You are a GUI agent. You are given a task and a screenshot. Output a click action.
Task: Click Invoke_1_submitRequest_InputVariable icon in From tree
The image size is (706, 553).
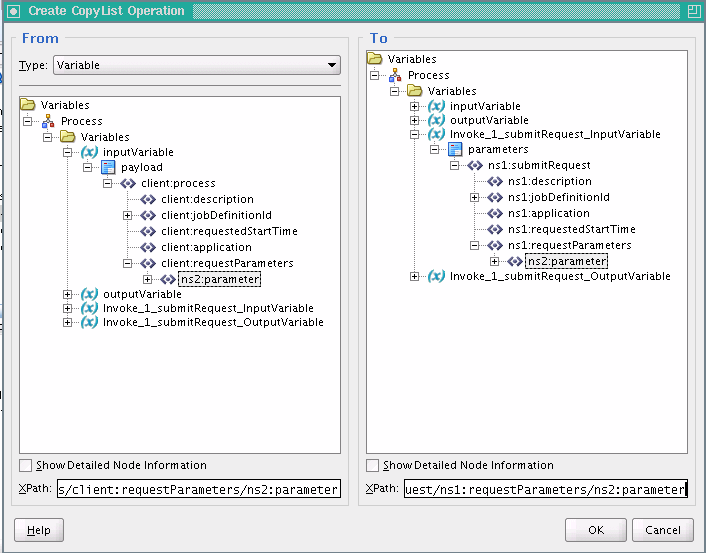coord(89,308)
